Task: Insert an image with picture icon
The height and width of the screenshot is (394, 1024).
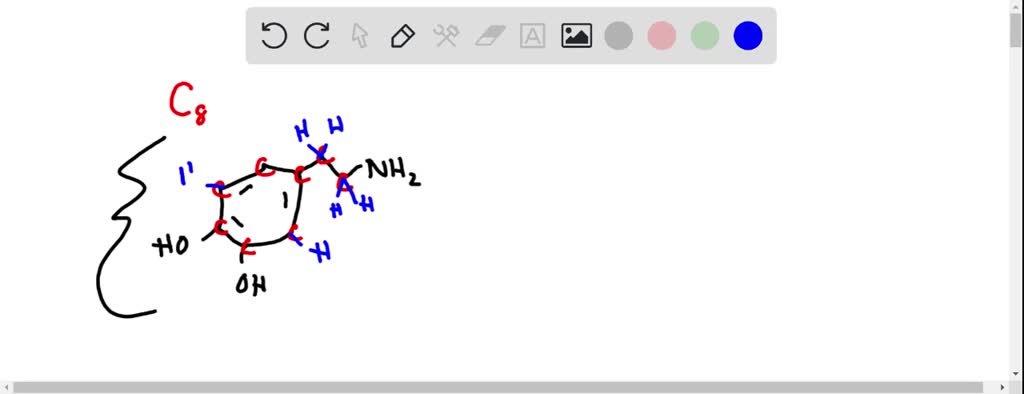Action: click(576, 35)
